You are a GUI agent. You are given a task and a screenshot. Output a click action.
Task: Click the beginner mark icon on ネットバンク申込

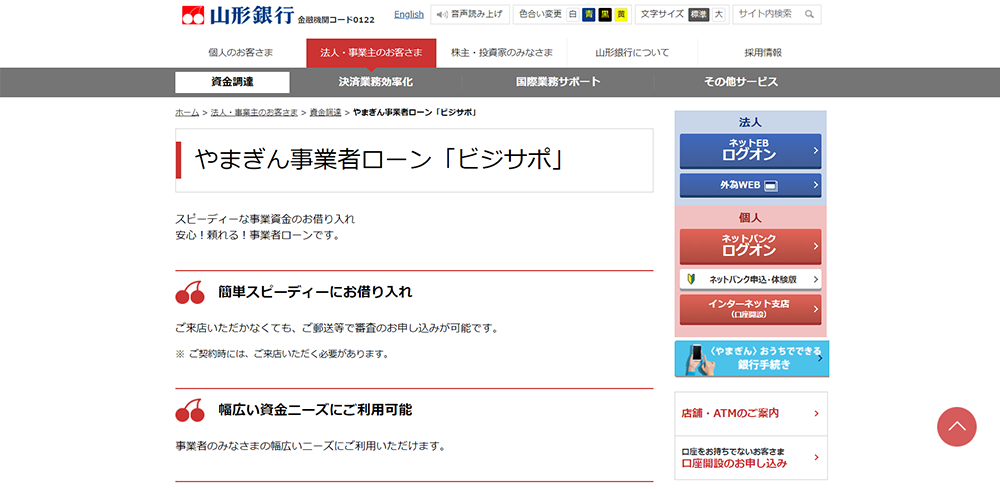coord(691,279)
